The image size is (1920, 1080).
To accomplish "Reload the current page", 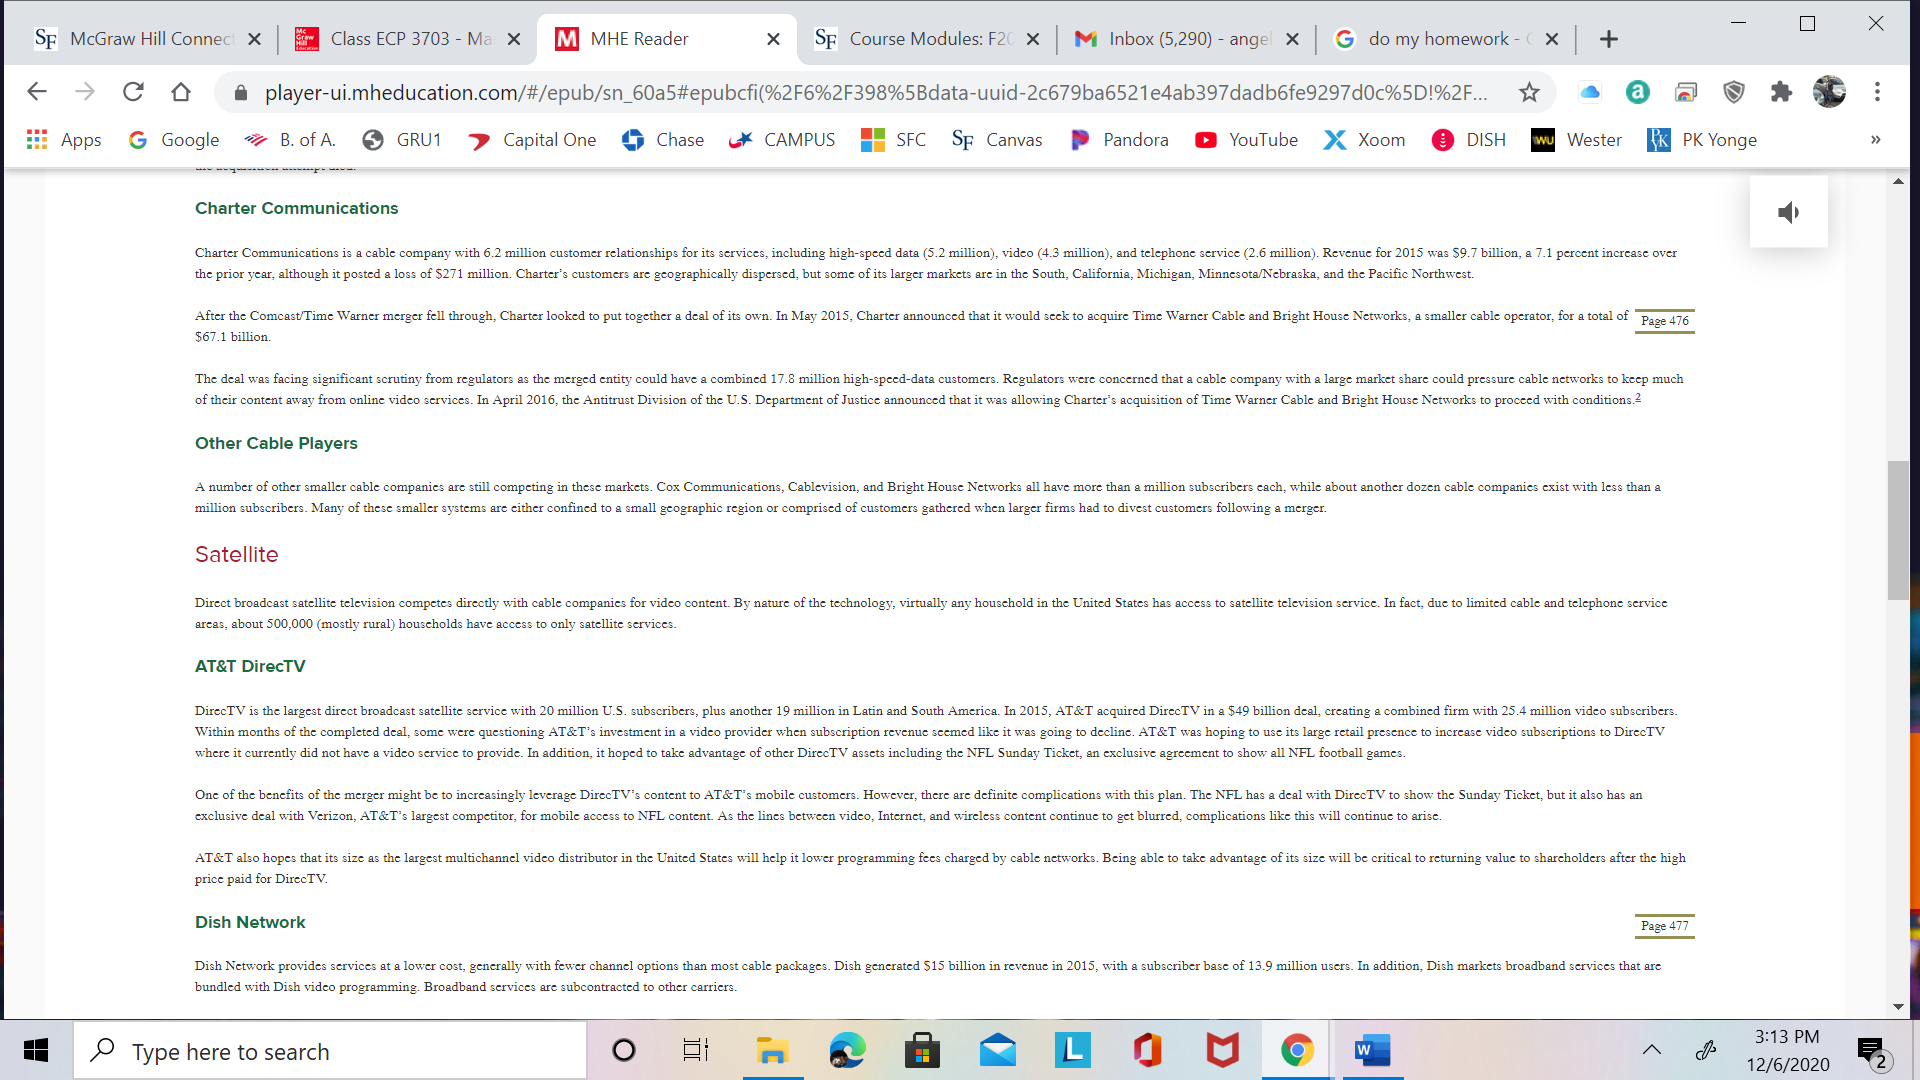I will click(133, 92).
